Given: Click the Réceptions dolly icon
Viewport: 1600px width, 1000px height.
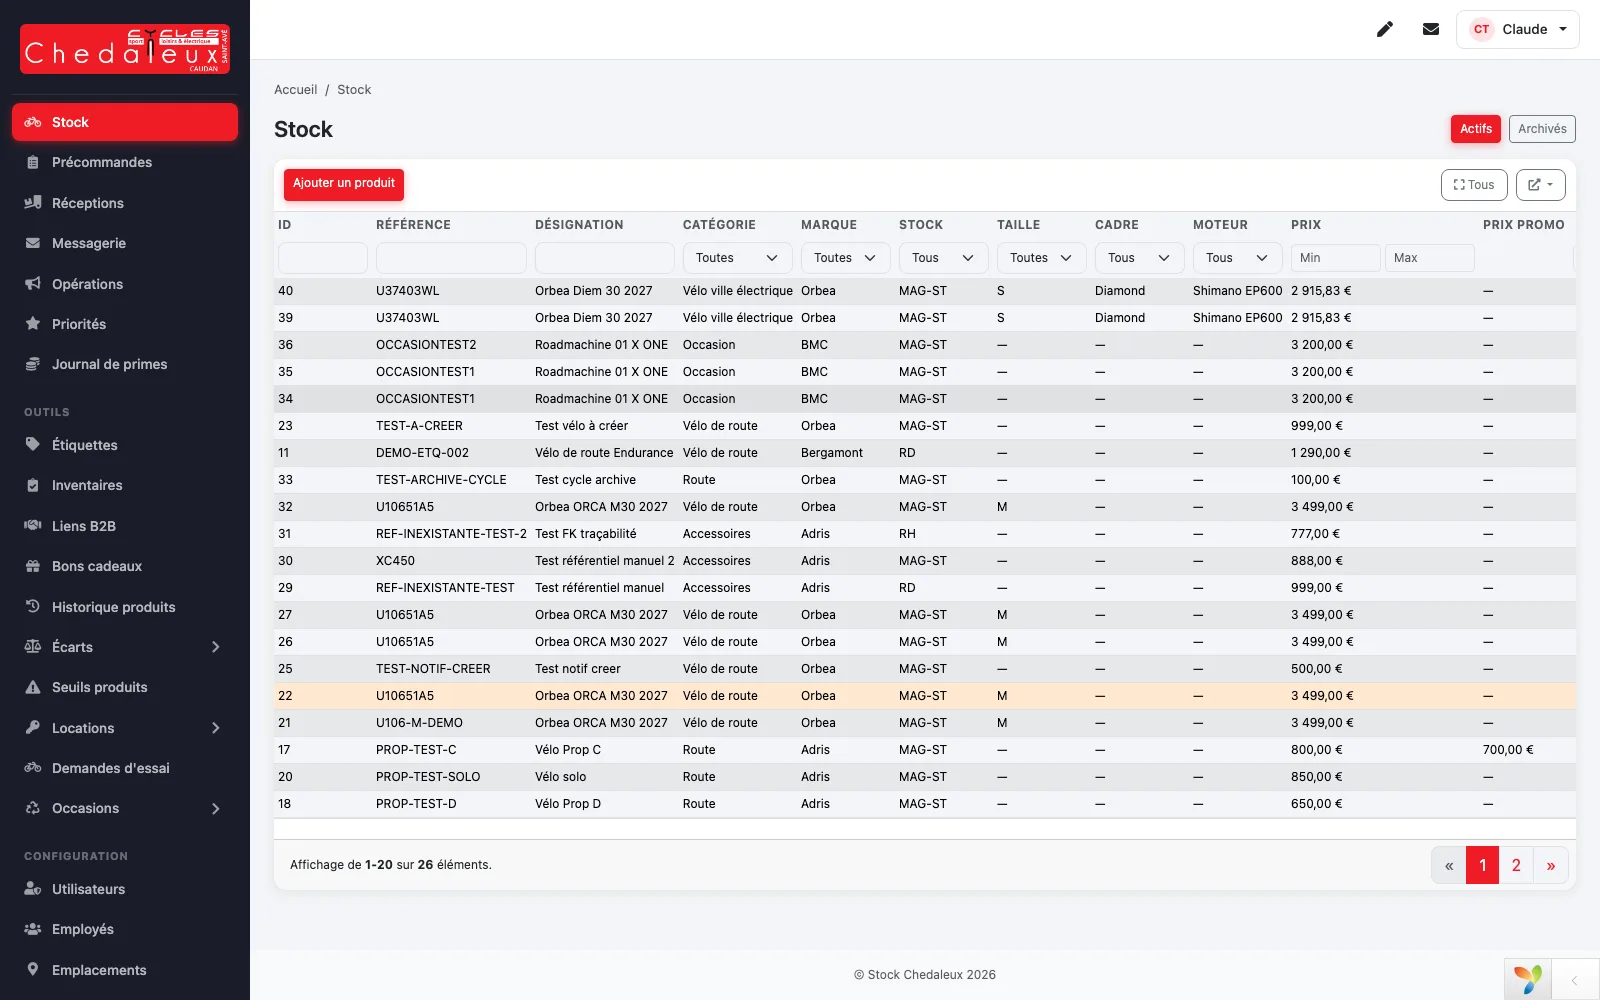Looking at the screenshot, I should point(33,203).
